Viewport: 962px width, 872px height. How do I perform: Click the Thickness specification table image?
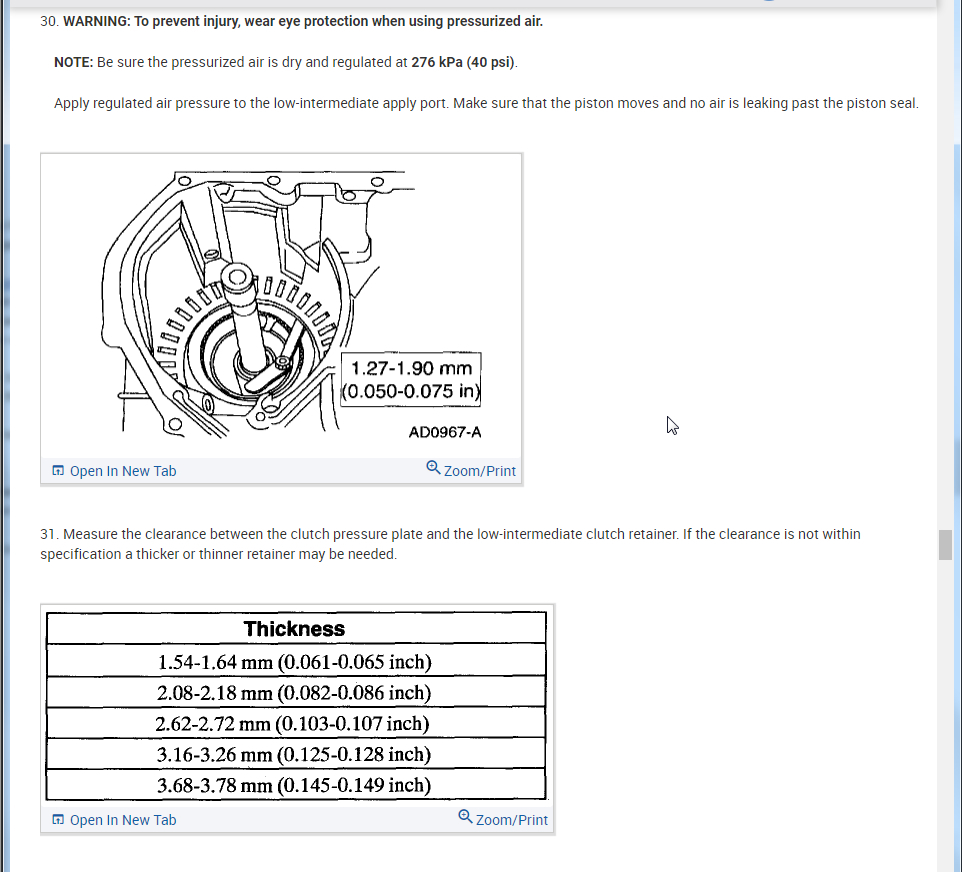[x=297, y=706]
